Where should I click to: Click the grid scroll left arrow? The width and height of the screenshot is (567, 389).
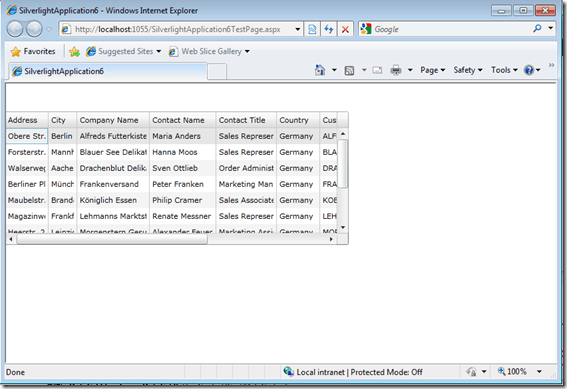[11, 239]
